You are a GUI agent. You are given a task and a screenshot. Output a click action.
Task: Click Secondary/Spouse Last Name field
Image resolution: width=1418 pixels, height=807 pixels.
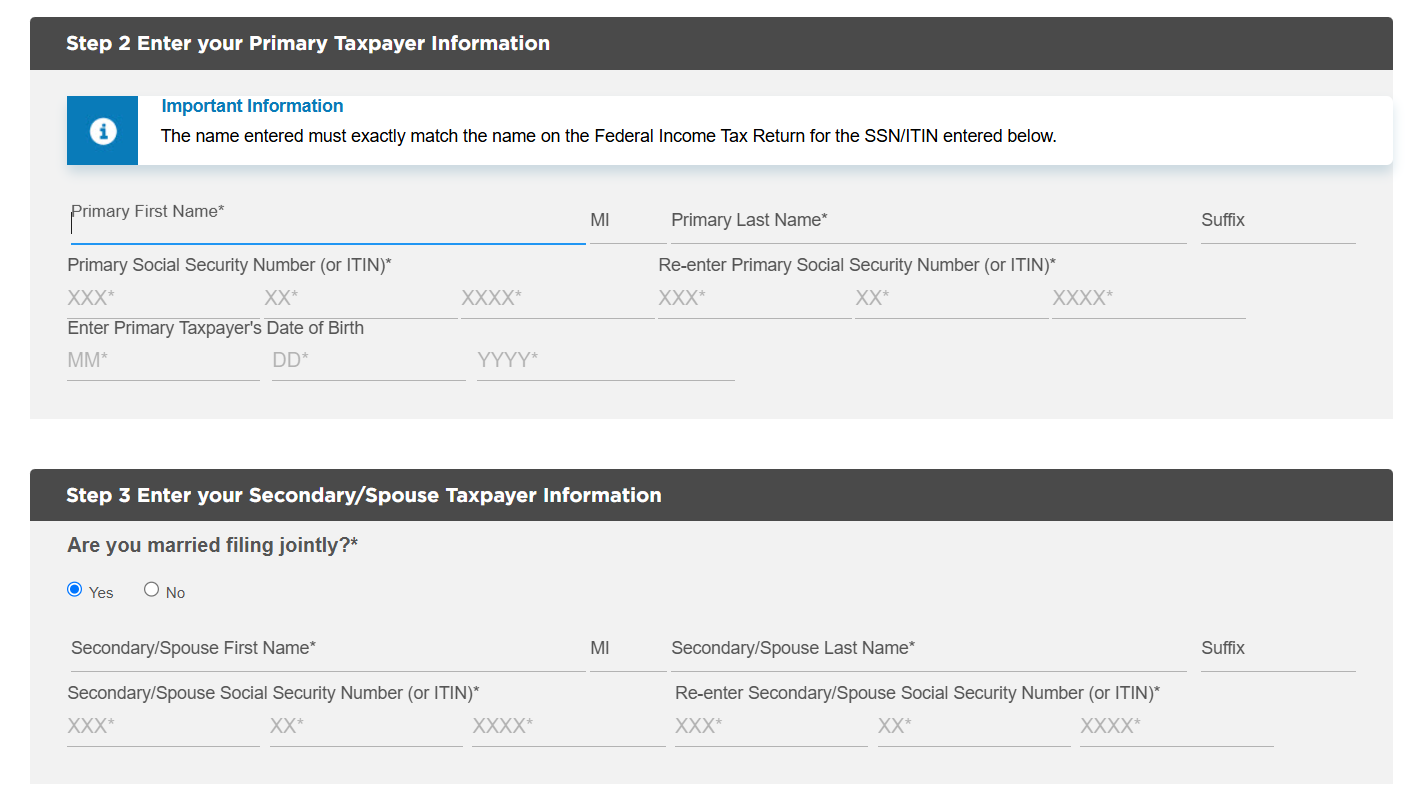point(929,649)
